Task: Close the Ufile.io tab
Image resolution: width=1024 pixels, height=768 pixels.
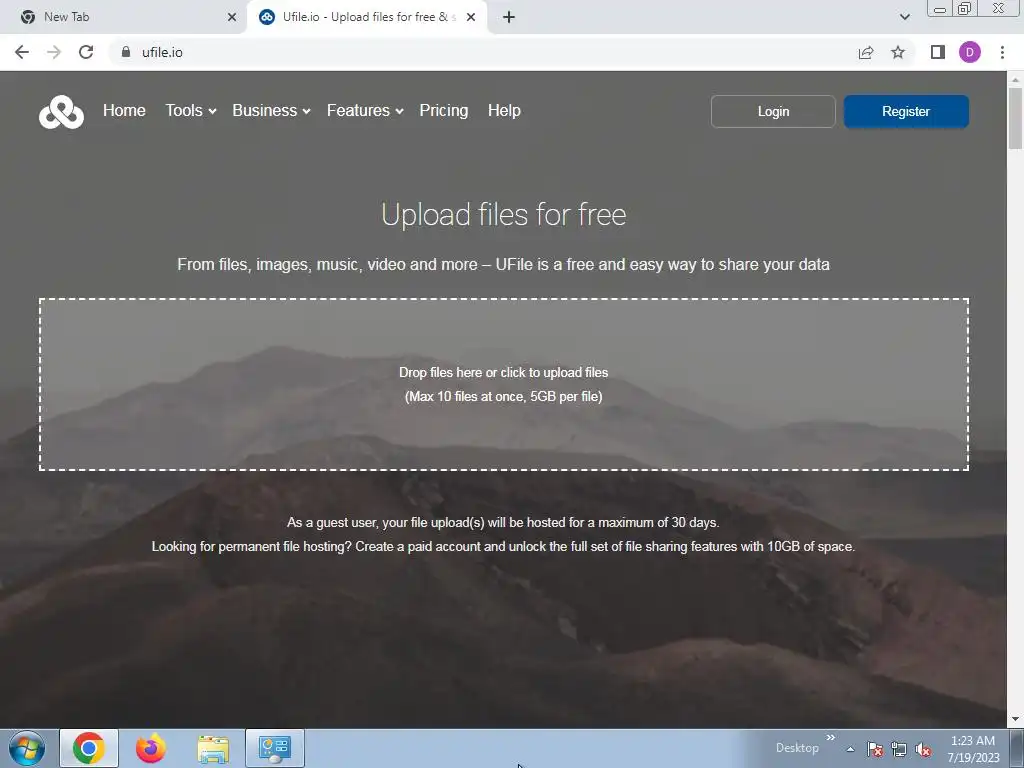Action: [x=471, y=17]
